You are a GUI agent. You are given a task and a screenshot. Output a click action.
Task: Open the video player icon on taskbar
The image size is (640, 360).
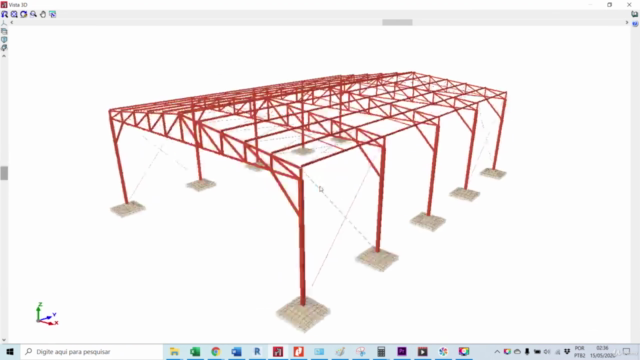coord(422,351)
